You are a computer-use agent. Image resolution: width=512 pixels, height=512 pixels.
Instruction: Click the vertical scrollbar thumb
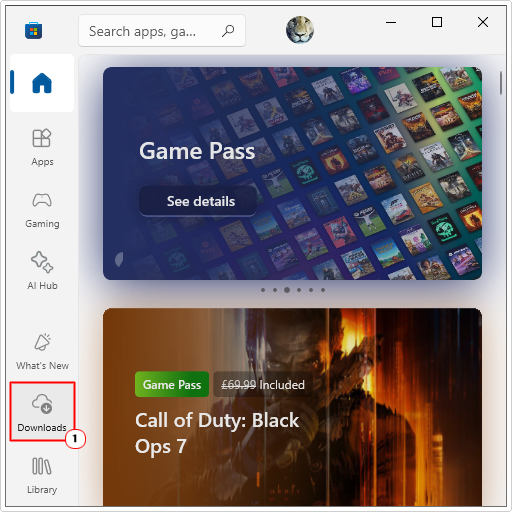[x=501, y=83]
